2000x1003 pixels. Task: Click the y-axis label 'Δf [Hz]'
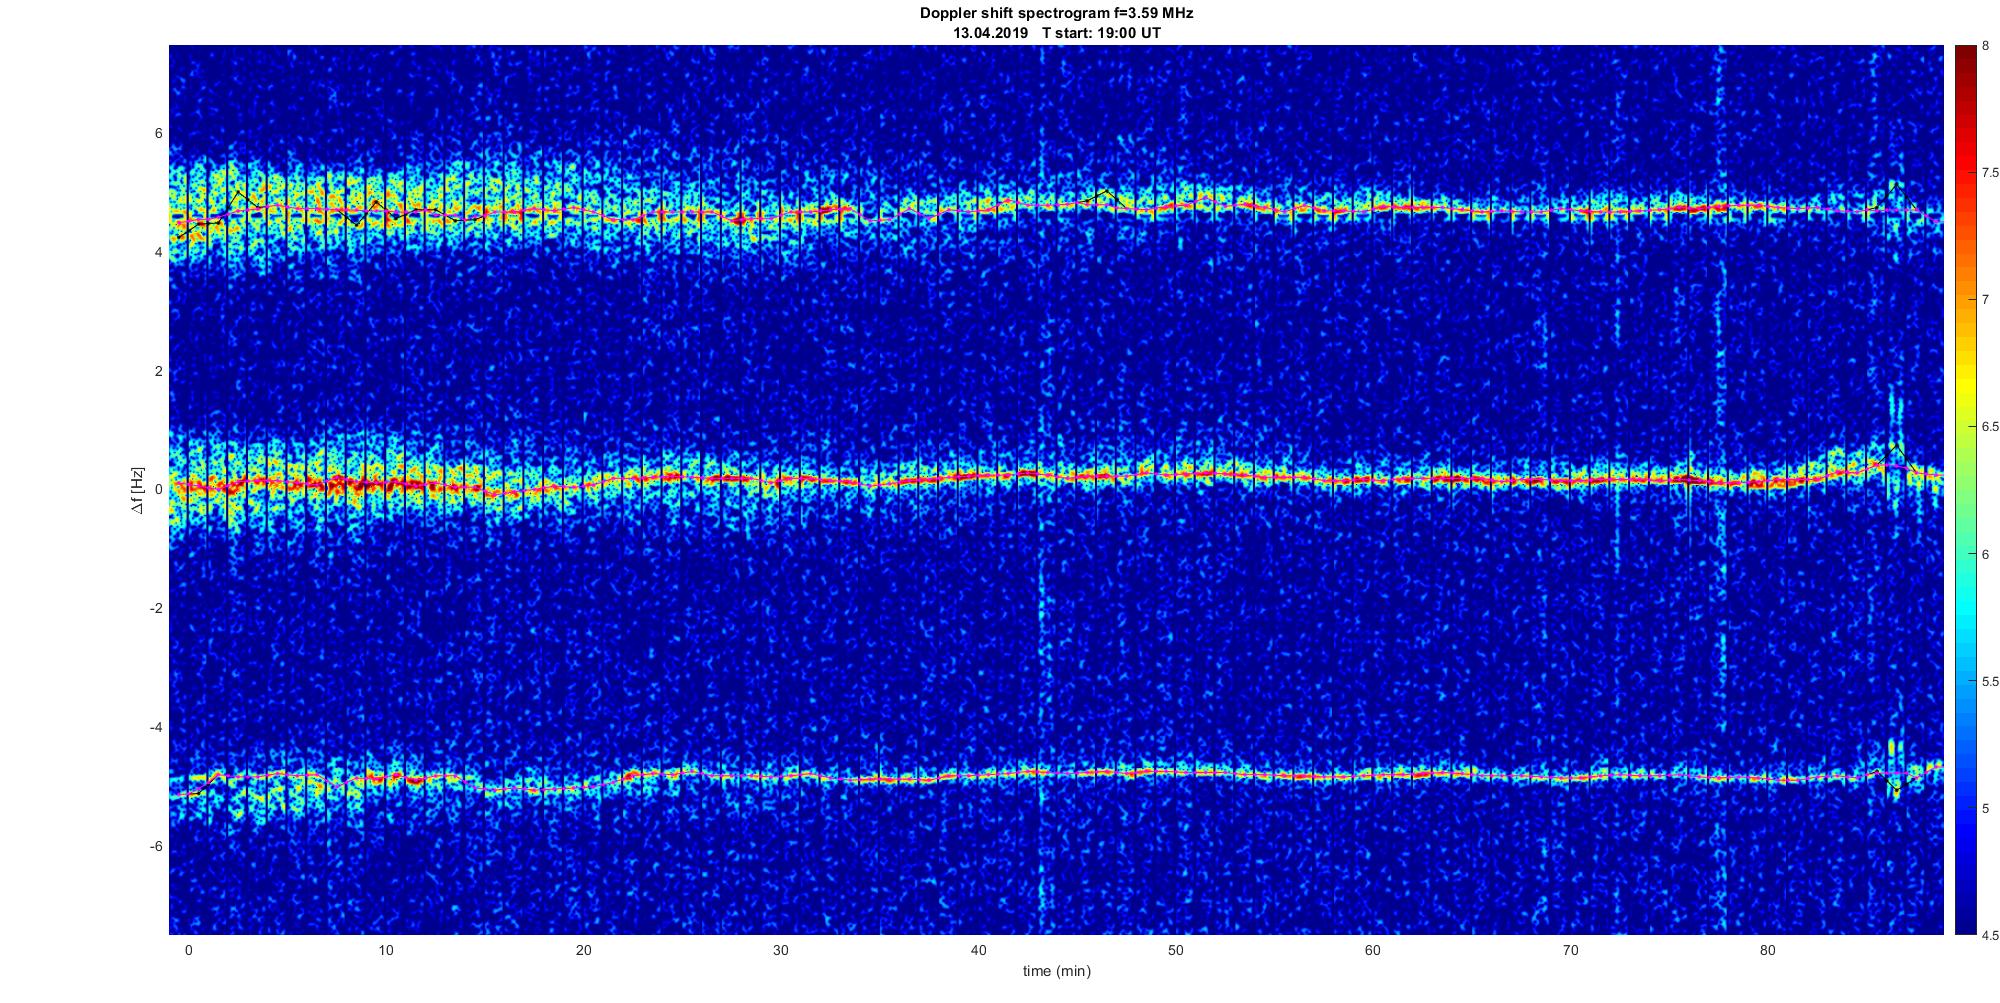coord(138,490)
